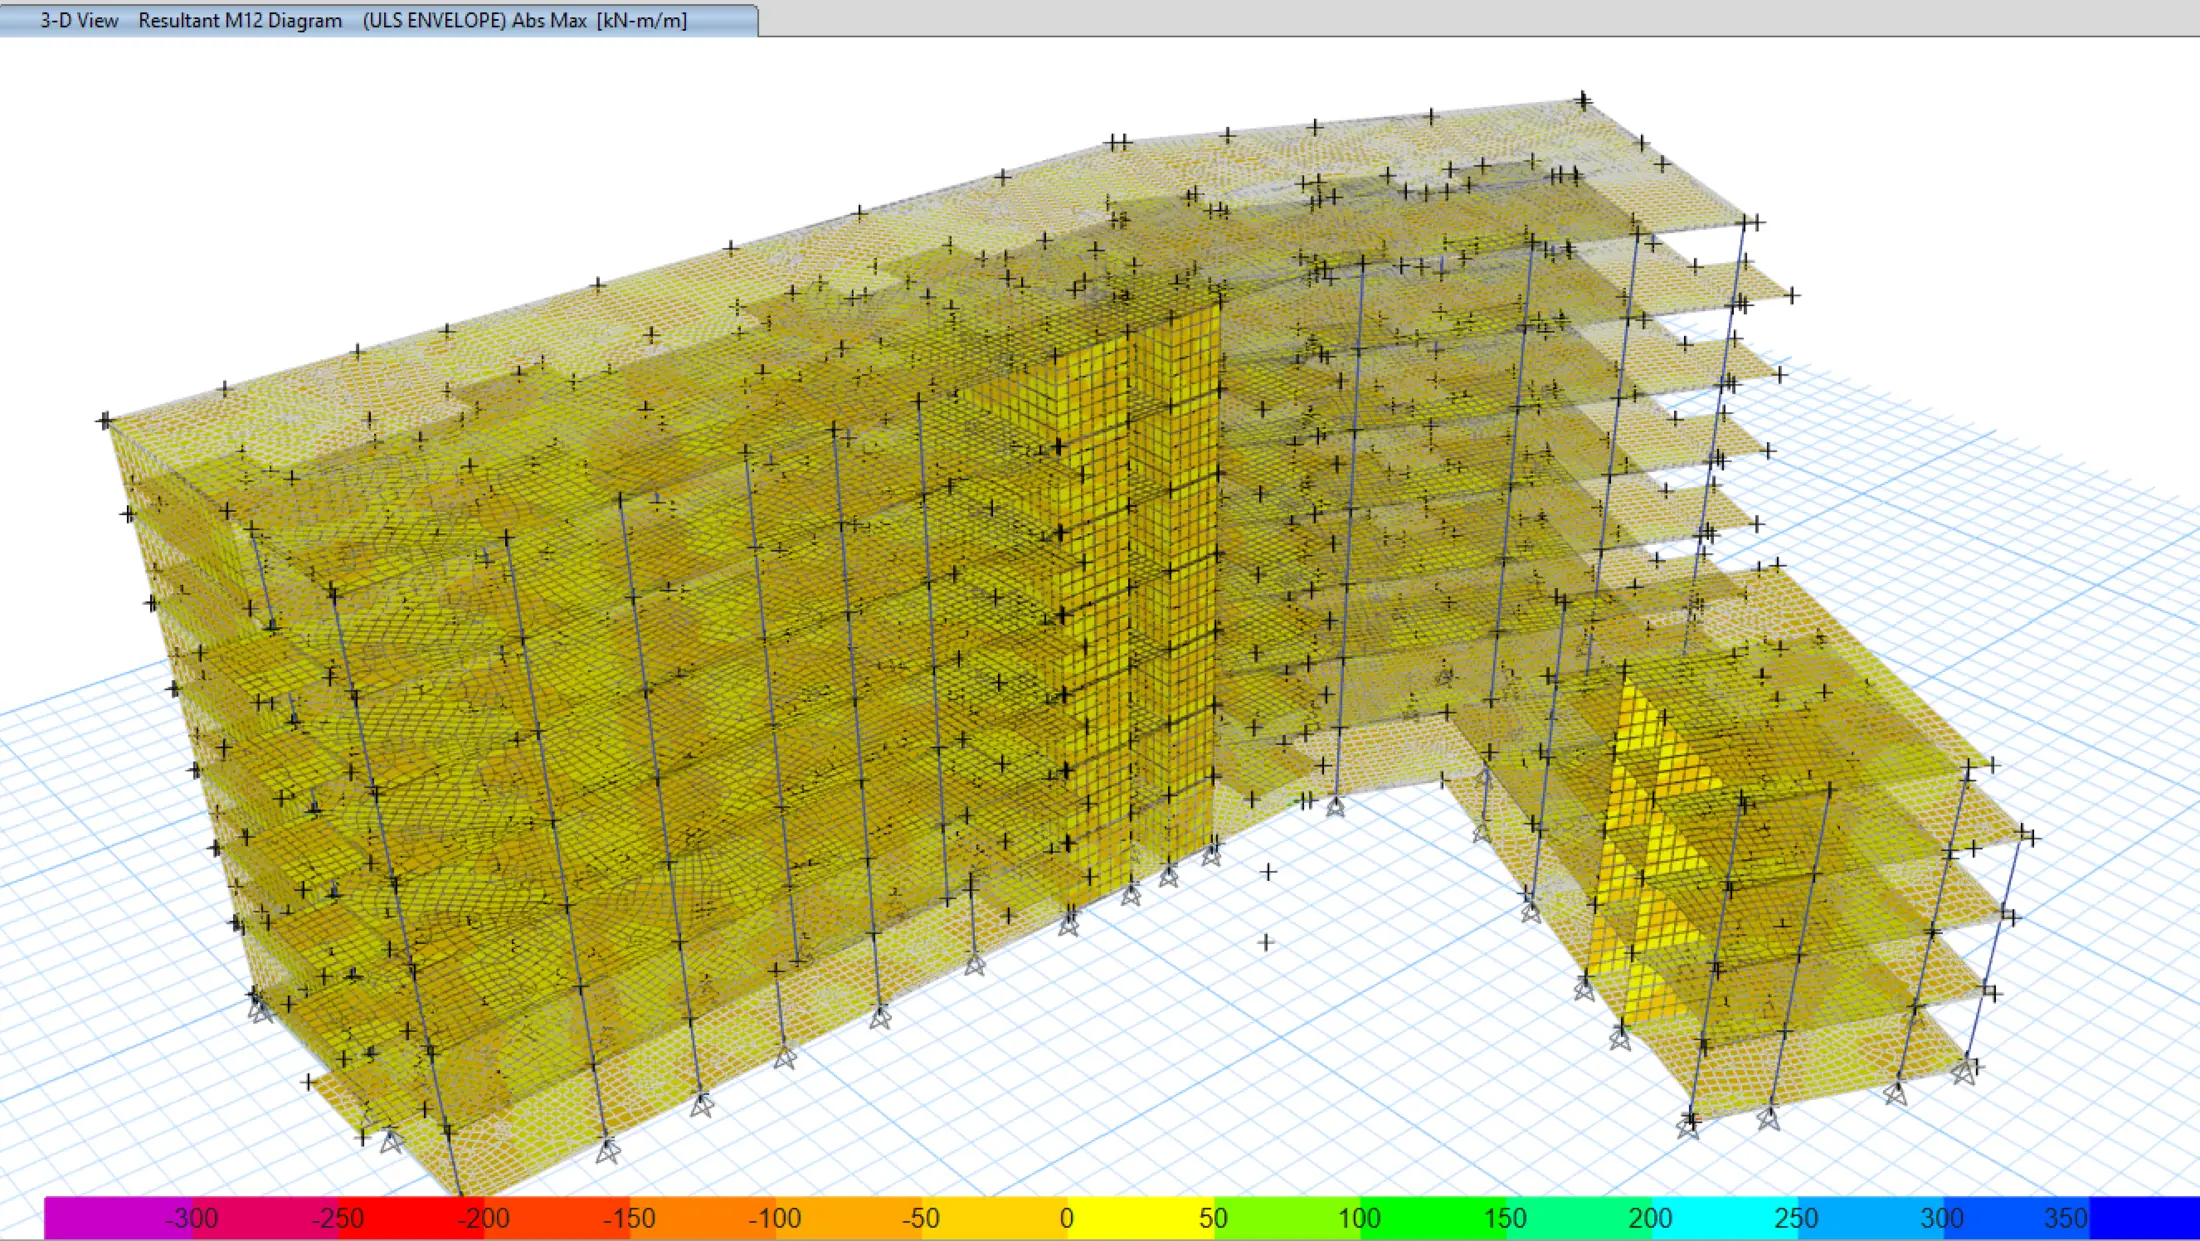This screenshot has width=2200, height=1241.
Task: Click the red legend segment between -250 and -200
Action: click(411, 1218)
